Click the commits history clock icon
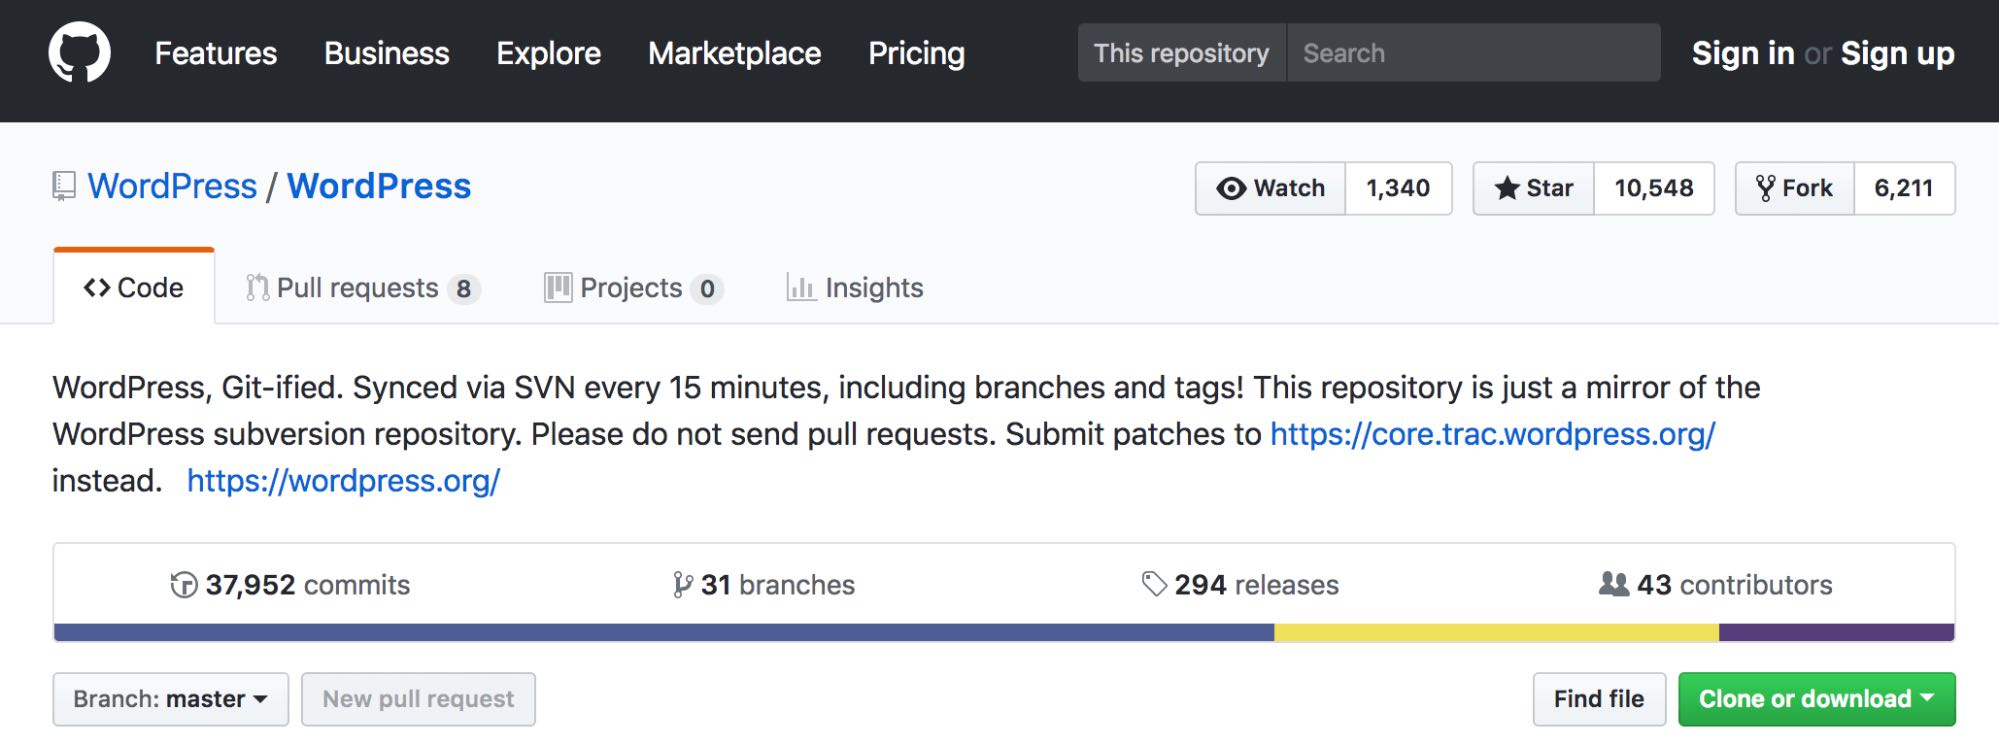This screenshot has height=743, width=1999. (184, 585)
